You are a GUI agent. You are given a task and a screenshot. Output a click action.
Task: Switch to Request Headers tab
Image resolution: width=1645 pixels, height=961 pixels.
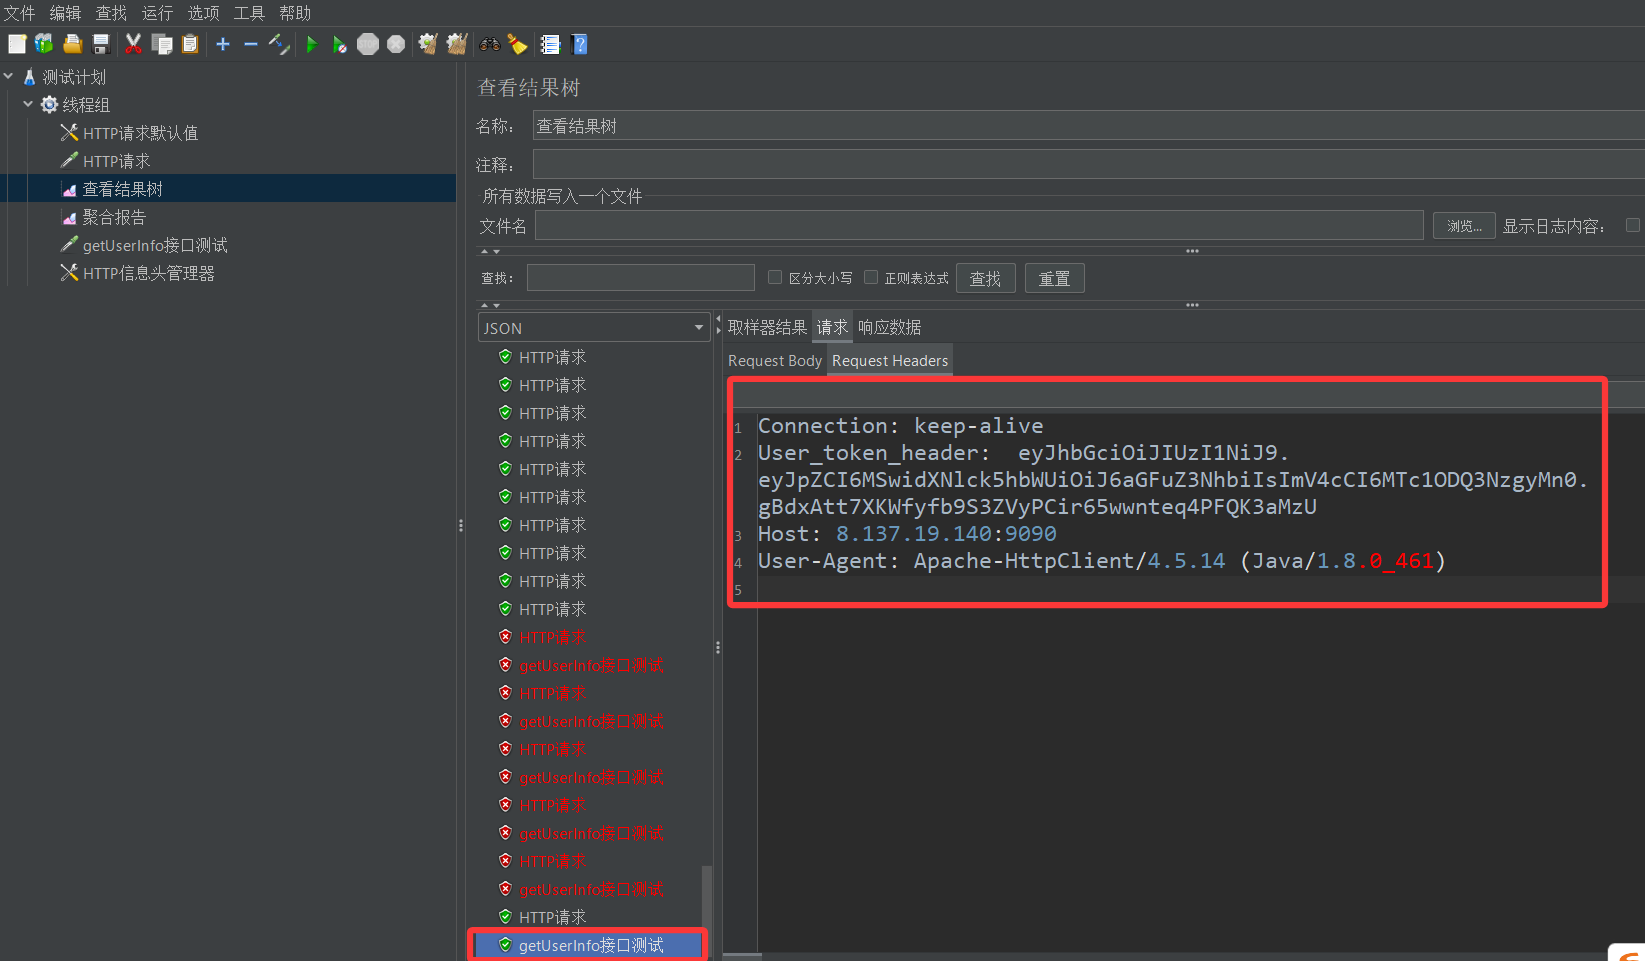[x=890, y=361]
